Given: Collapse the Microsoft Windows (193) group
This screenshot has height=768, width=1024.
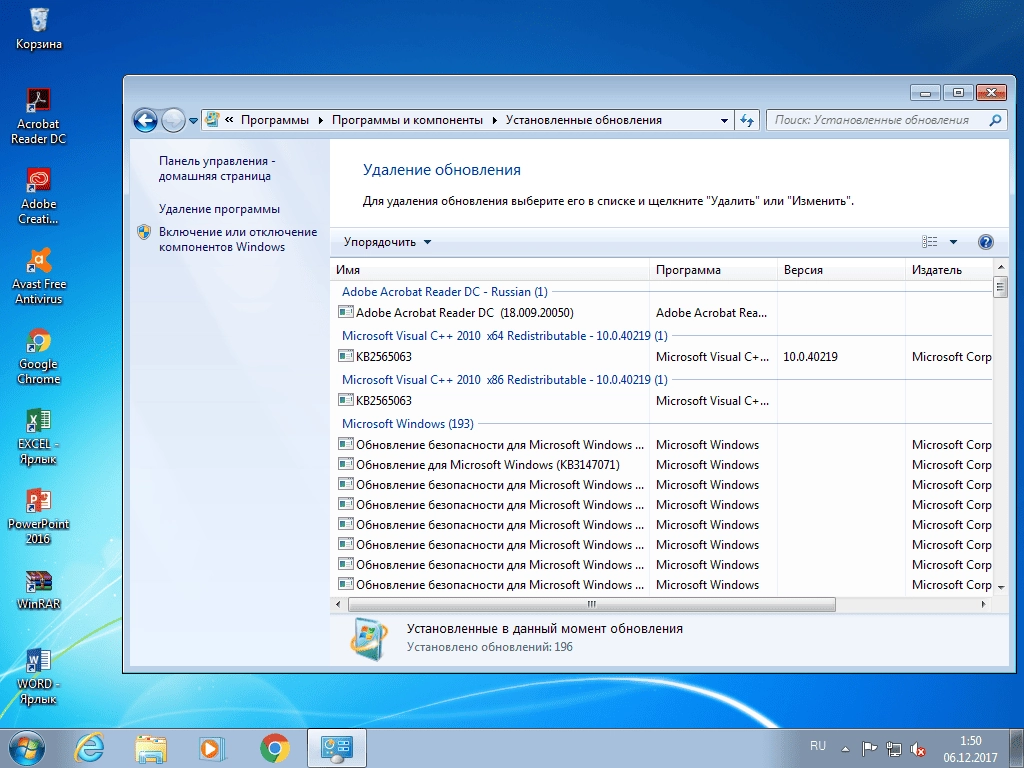Looking at the screenshot, I should tap(408, 424).
